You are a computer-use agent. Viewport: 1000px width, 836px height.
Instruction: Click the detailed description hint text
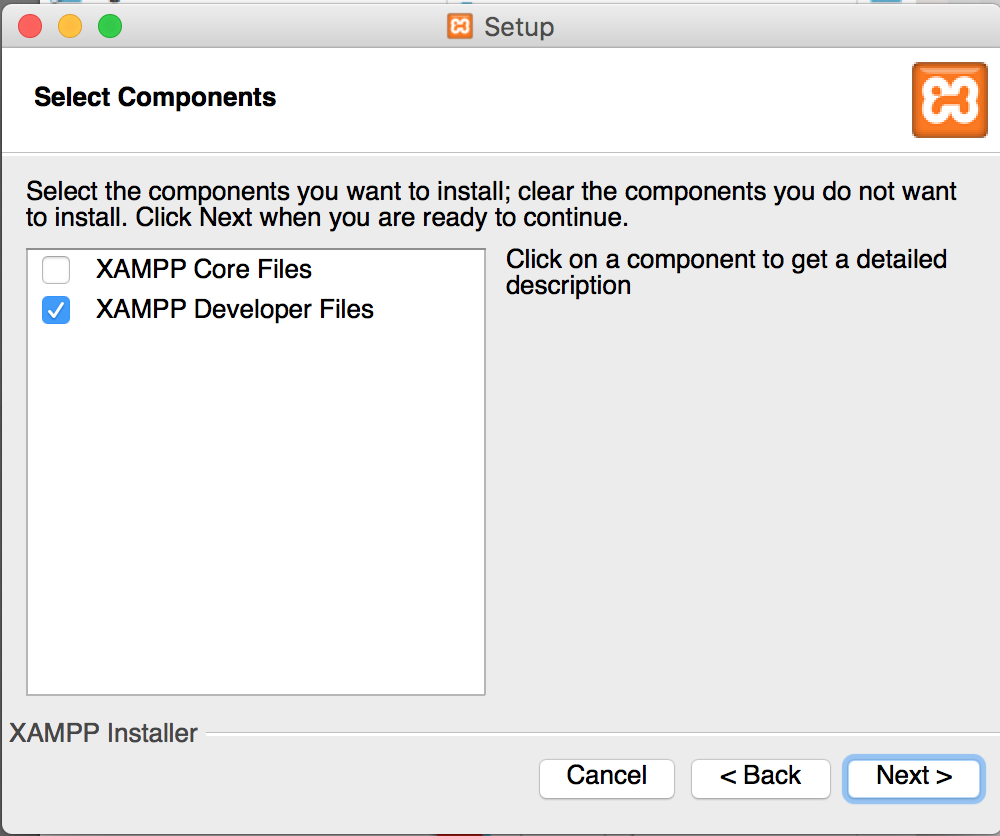click(725, 272)
